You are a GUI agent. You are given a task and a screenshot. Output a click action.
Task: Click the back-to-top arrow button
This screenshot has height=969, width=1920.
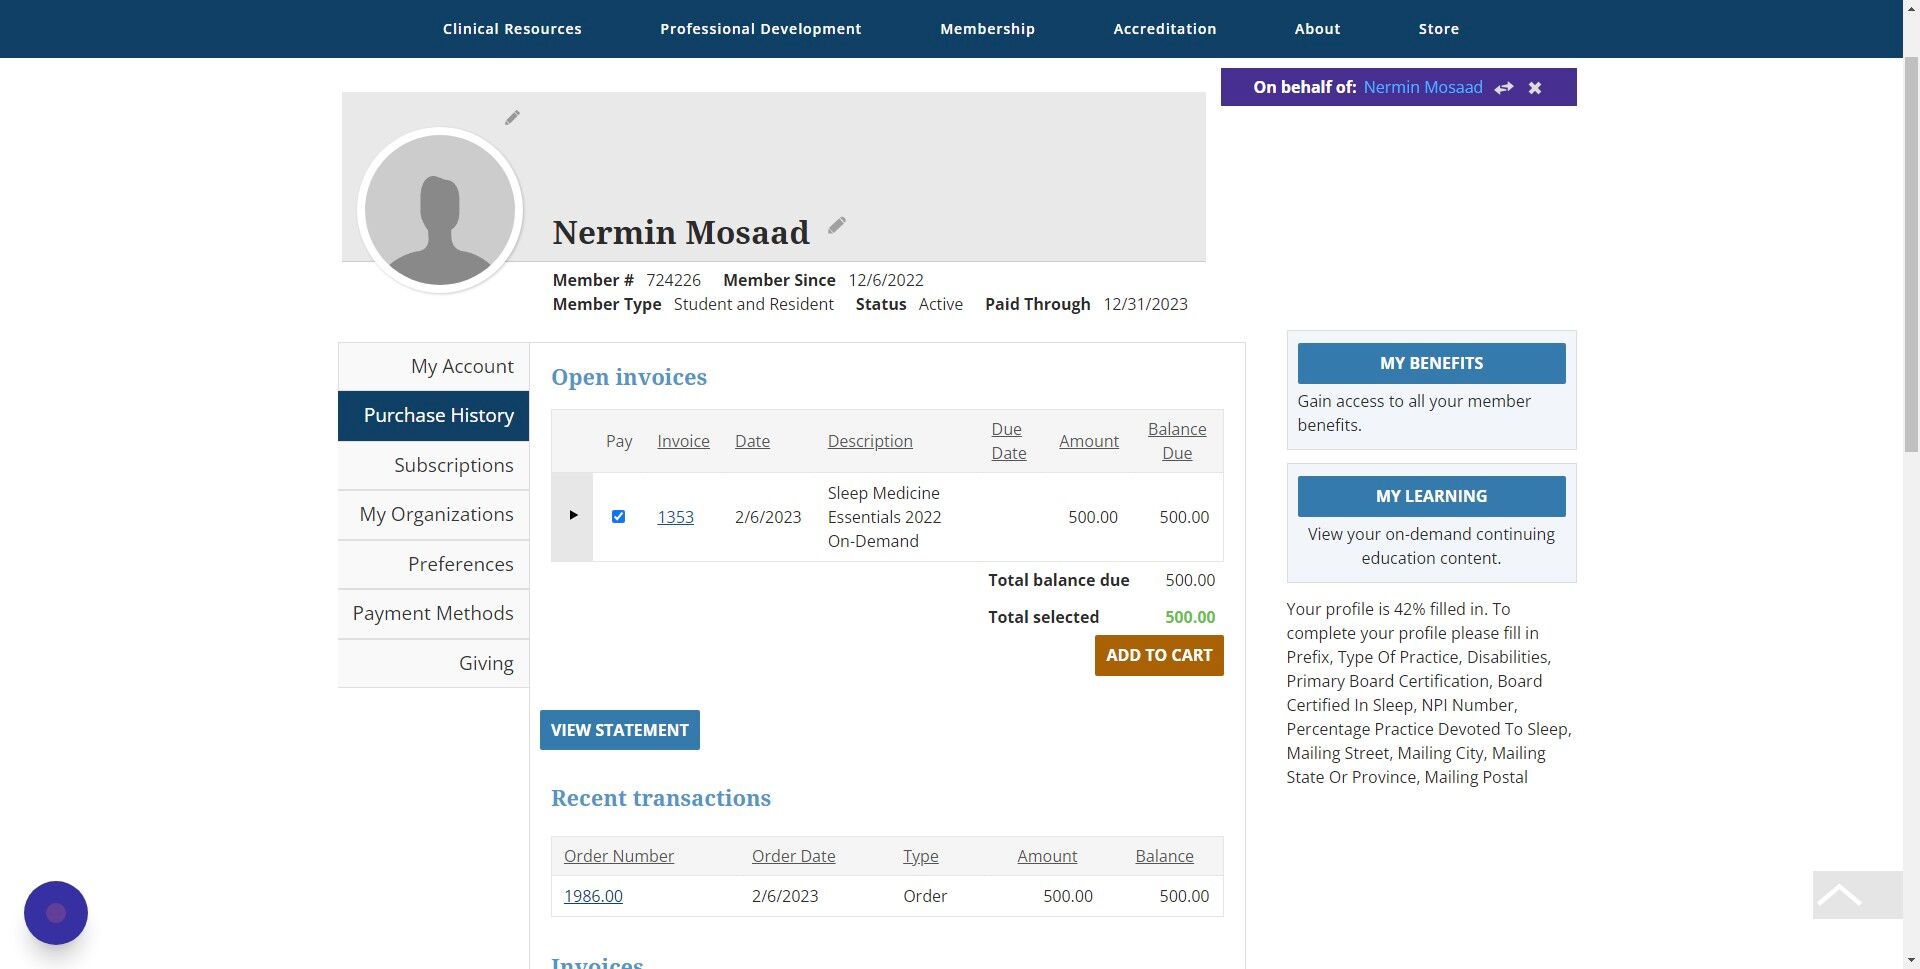[x=1857, y=895]
